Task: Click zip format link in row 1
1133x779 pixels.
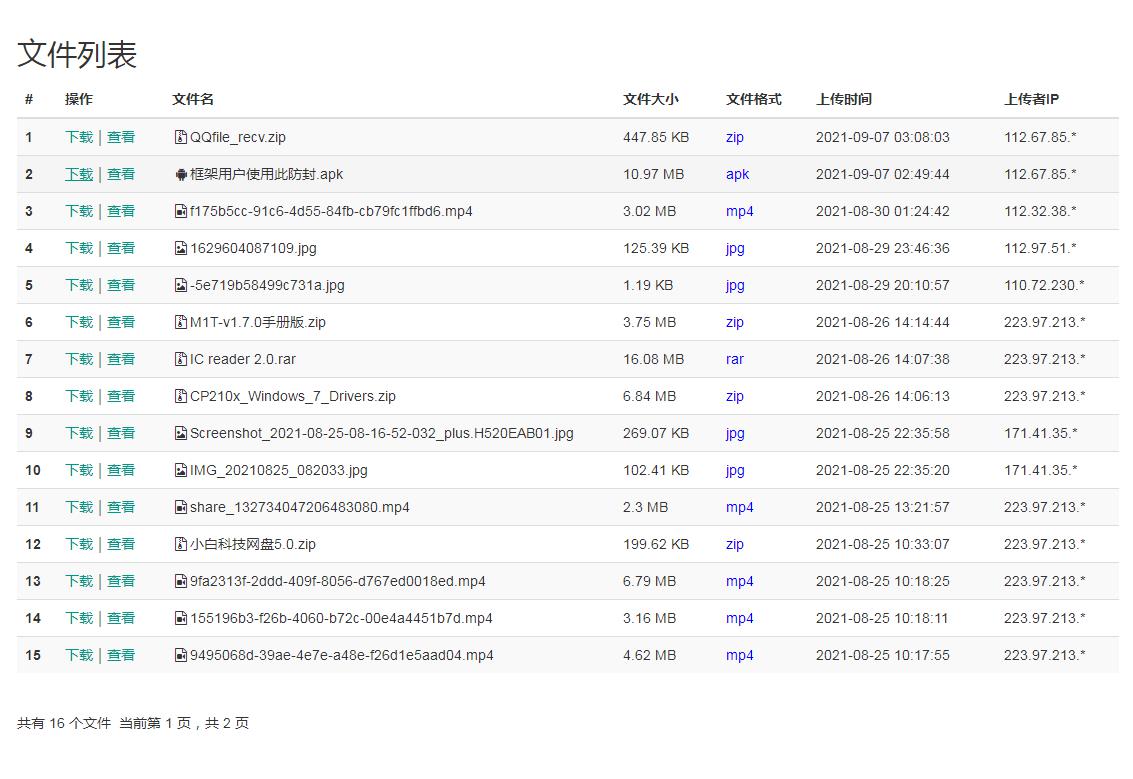Action: [x=735, y=137]
